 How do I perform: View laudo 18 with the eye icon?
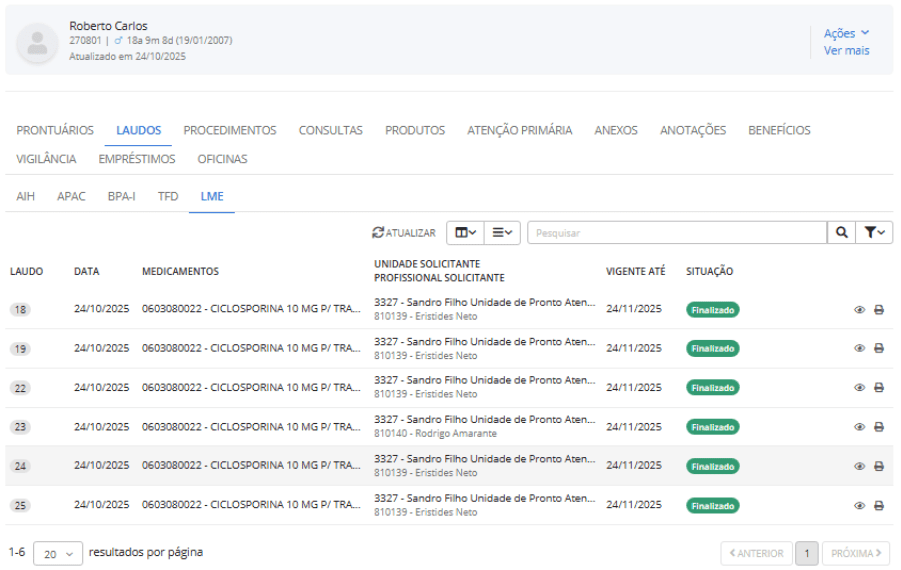859,310
